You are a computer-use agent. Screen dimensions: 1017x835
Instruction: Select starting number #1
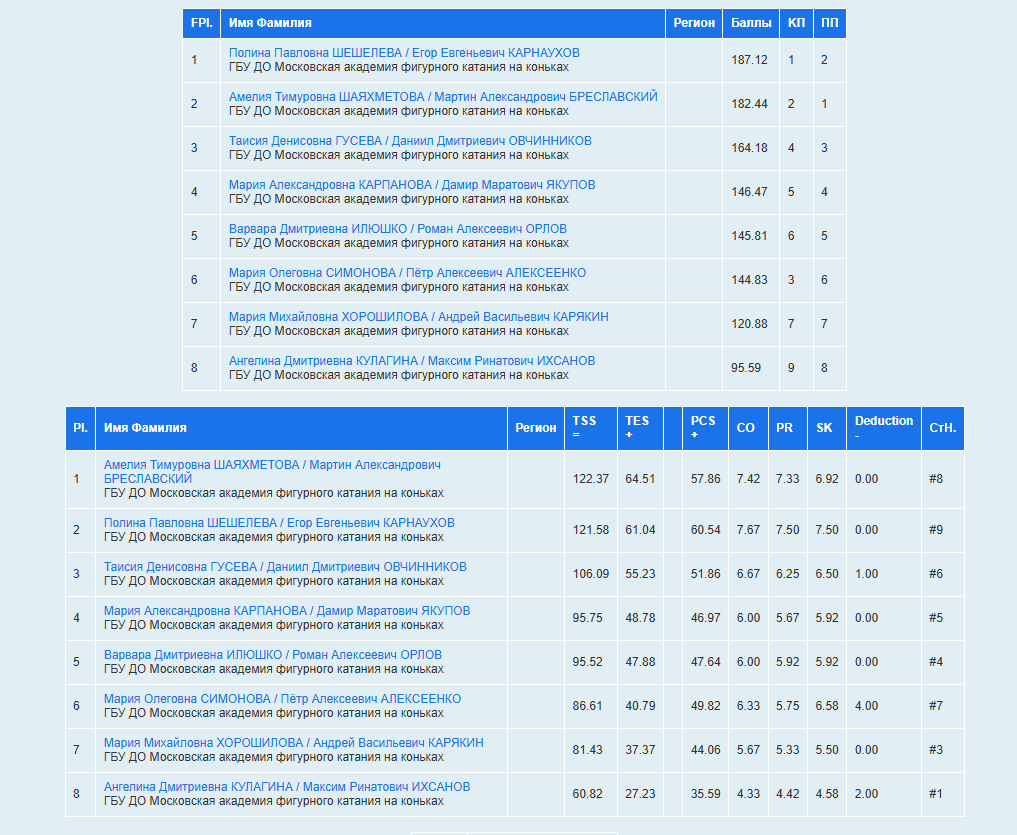pos(936,794)
